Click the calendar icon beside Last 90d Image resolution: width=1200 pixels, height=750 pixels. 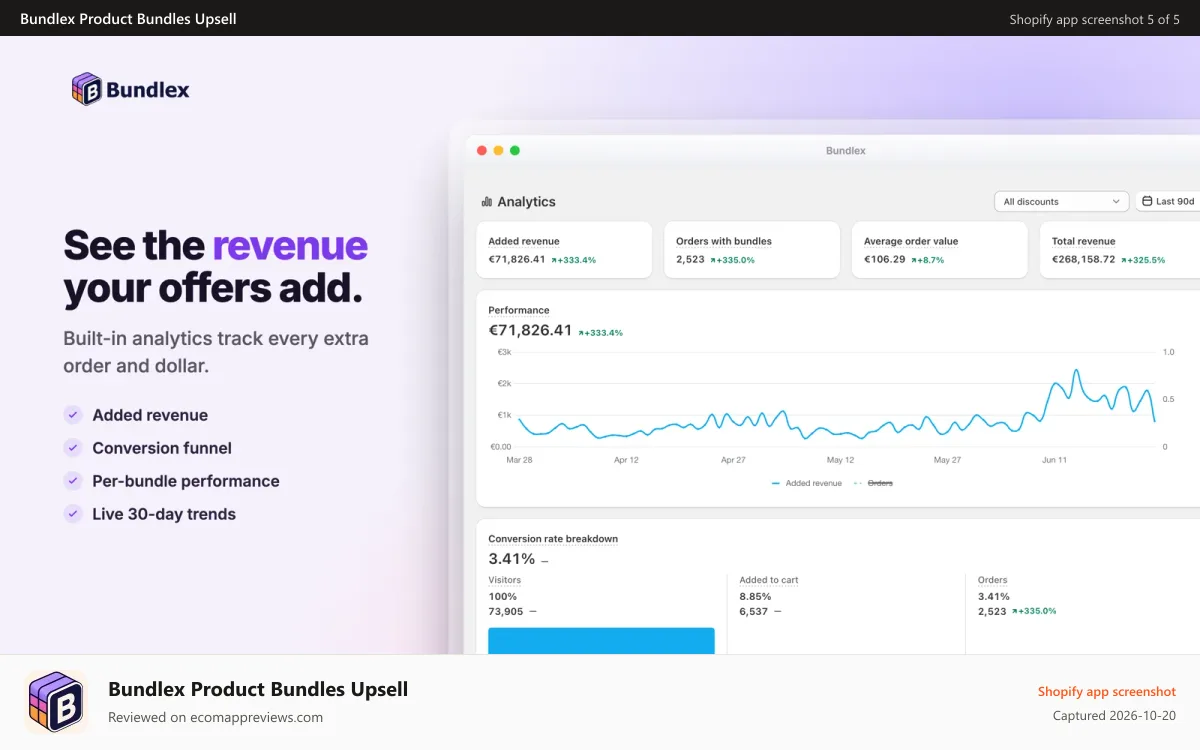click(1147, 201)
